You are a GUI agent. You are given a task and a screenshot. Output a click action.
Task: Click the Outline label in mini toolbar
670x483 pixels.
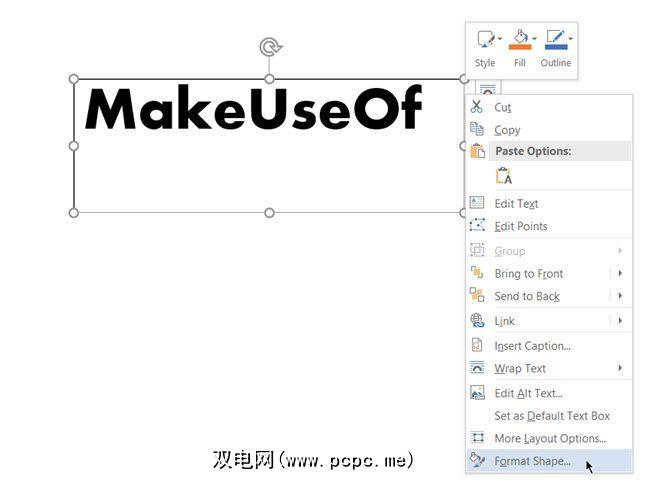(555, 63)
